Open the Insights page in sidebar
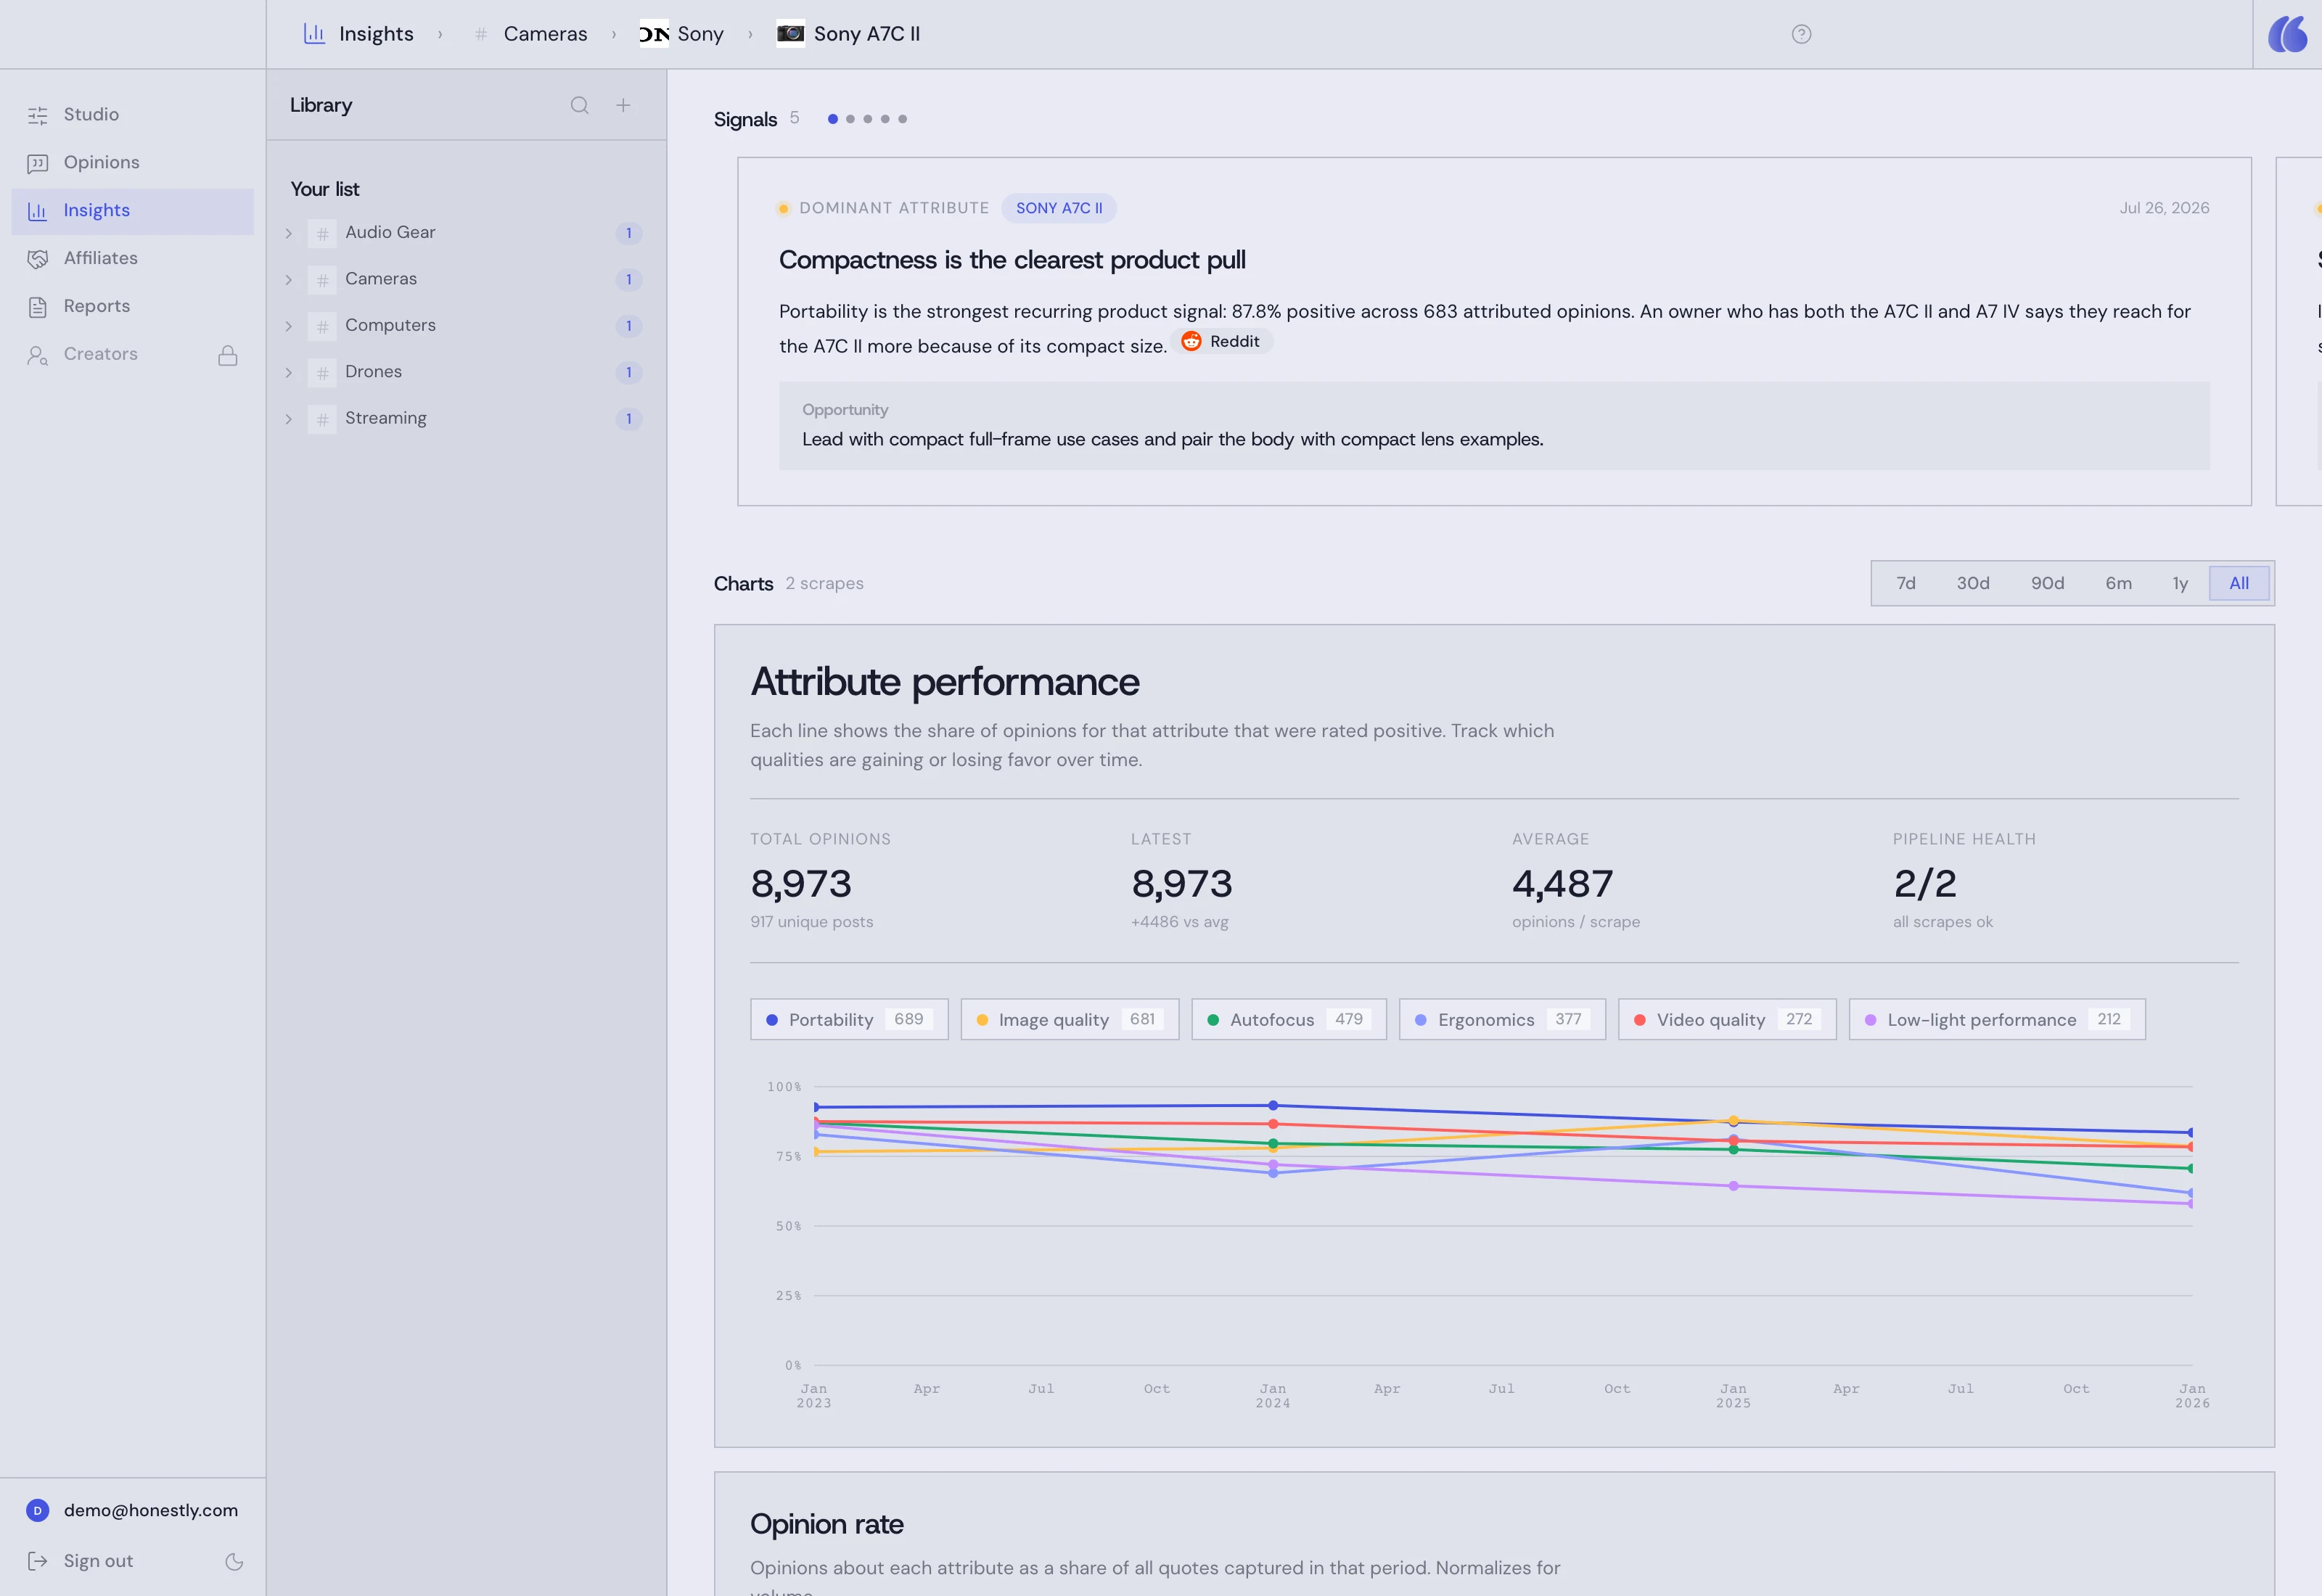This screenshot has width=2322, height=1596. pyautogui.click(x=132, y=211)
